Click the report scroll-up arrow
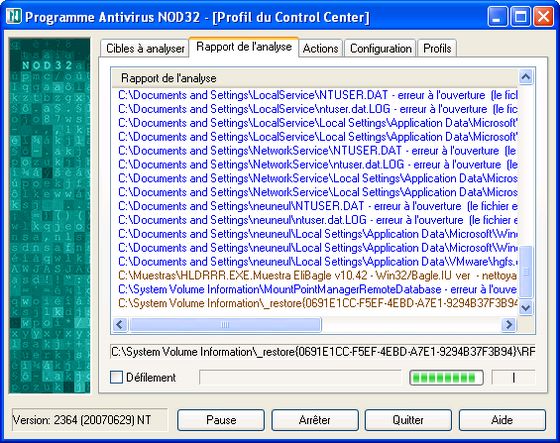This screenshot has width=560, height=443. coord(526,77)
